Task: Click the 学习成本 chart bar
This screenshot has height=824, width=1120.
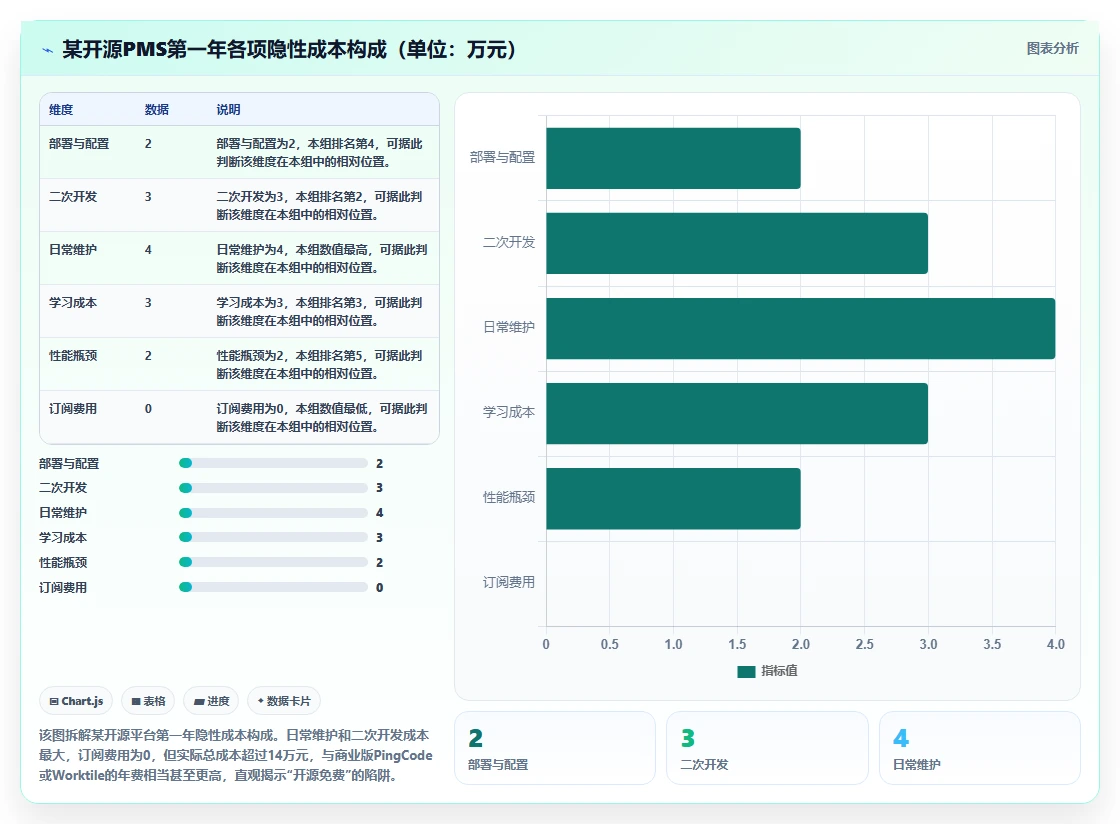Action: point(737,413)
